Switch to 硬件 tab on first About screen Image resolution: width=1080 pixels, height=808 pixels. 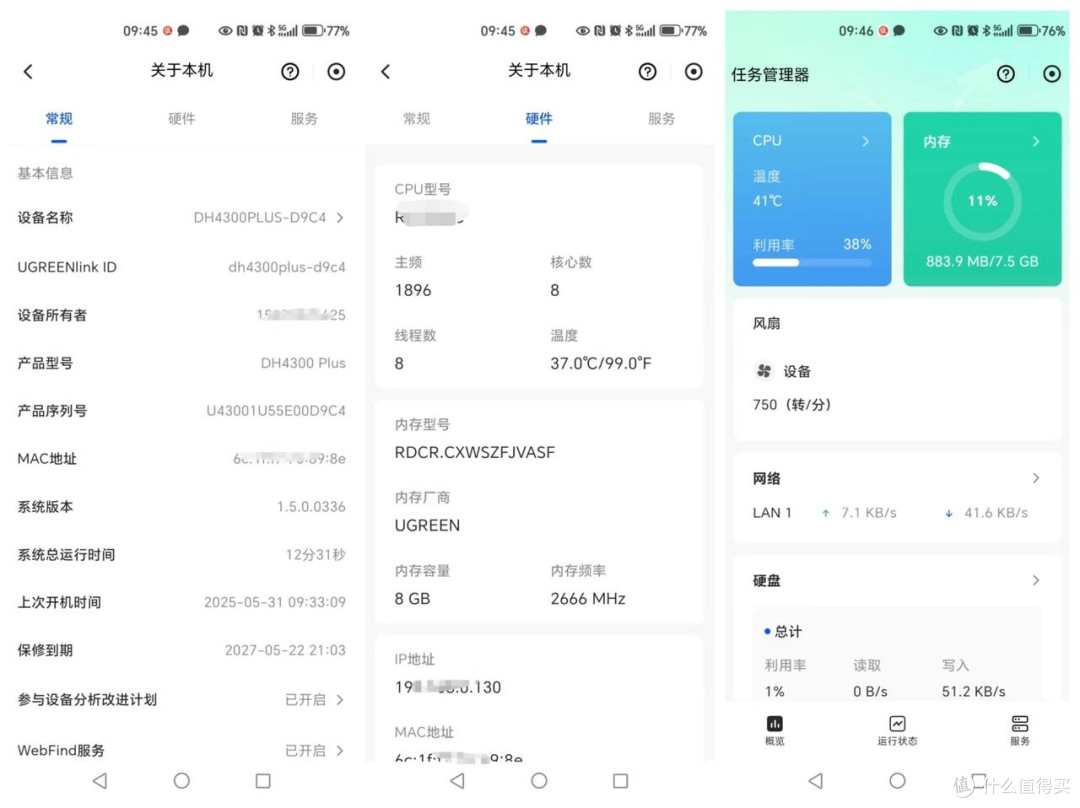[x=182, y=118]
